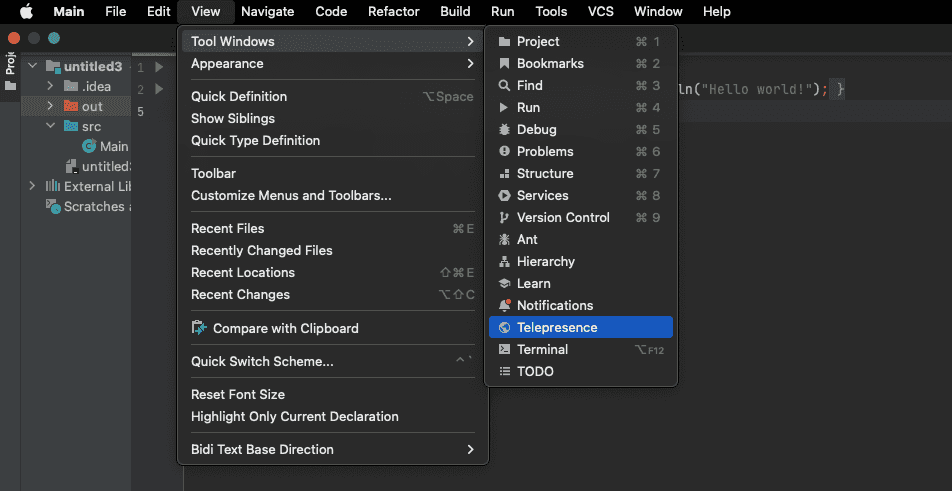Choose Recent Changes
Viewport: 952px width, 491px height.
pyautogui.click(x=333, y=294)
